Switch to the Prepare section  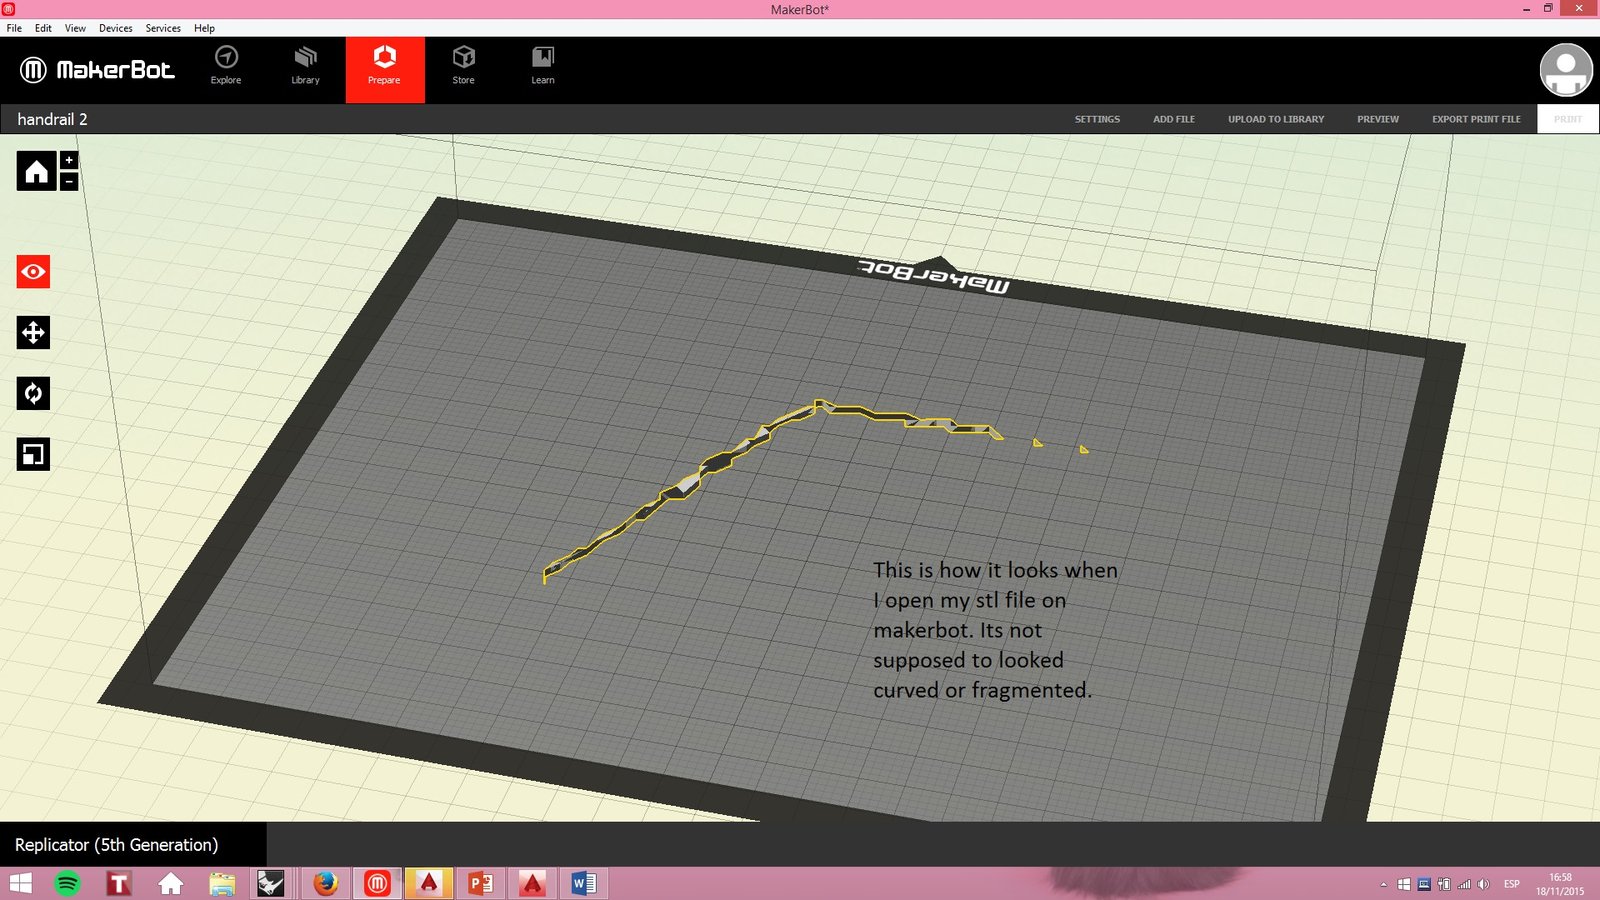[x=385, y=69]
